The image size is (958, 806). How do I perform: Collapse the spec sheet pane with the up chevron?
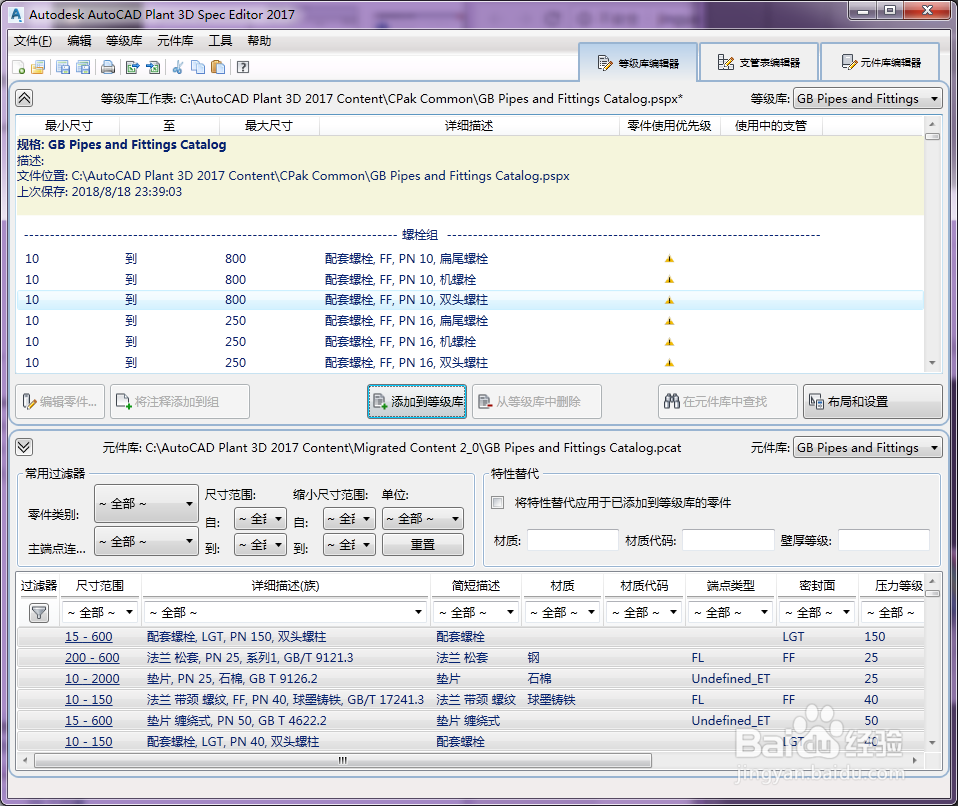24,98
